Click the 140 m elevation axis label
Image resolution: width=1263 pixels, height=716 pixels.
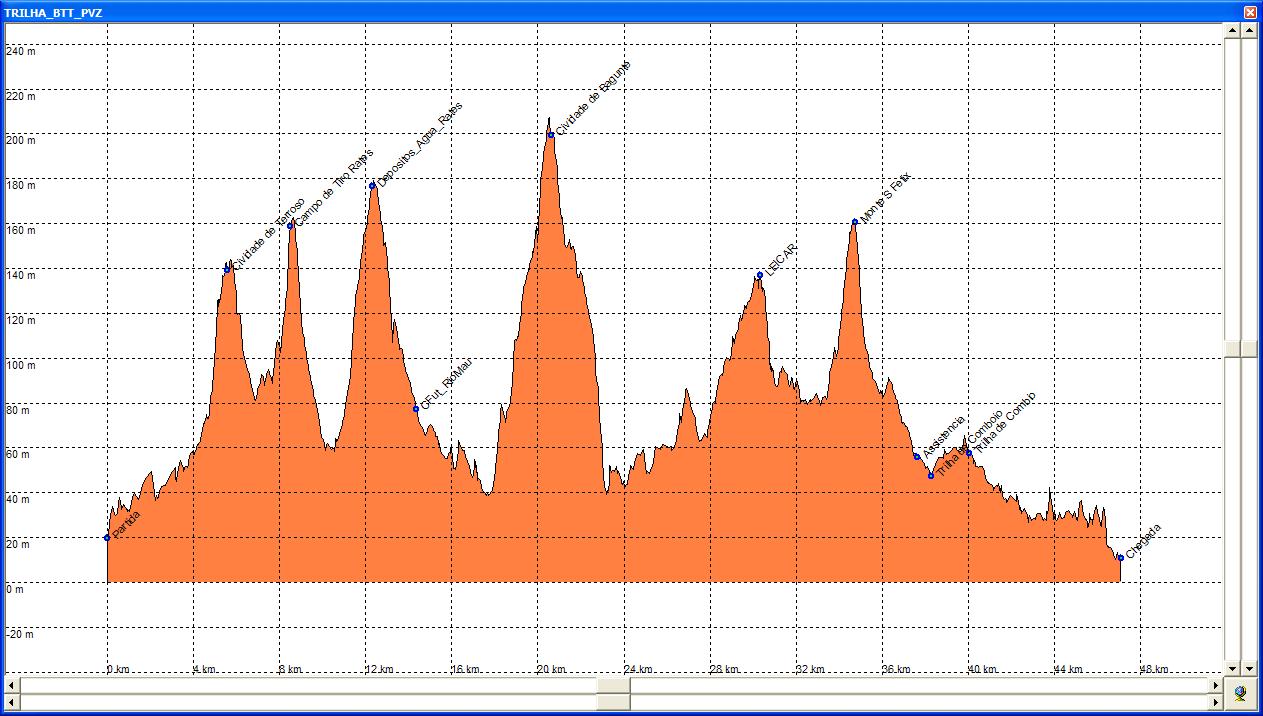[x=21, y=275]
